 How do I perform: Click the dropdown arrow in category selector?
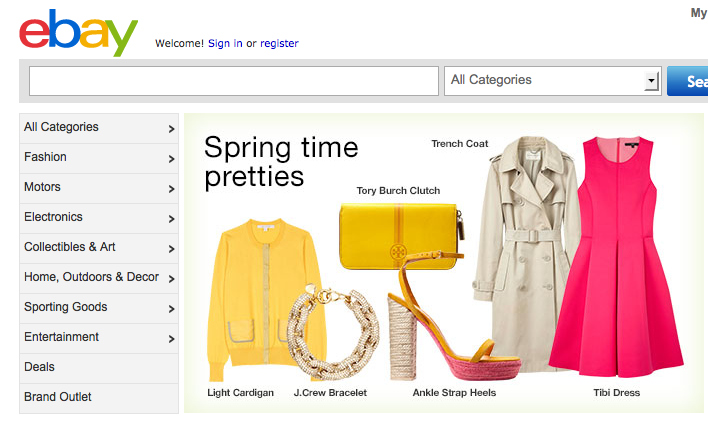(651, 81)
